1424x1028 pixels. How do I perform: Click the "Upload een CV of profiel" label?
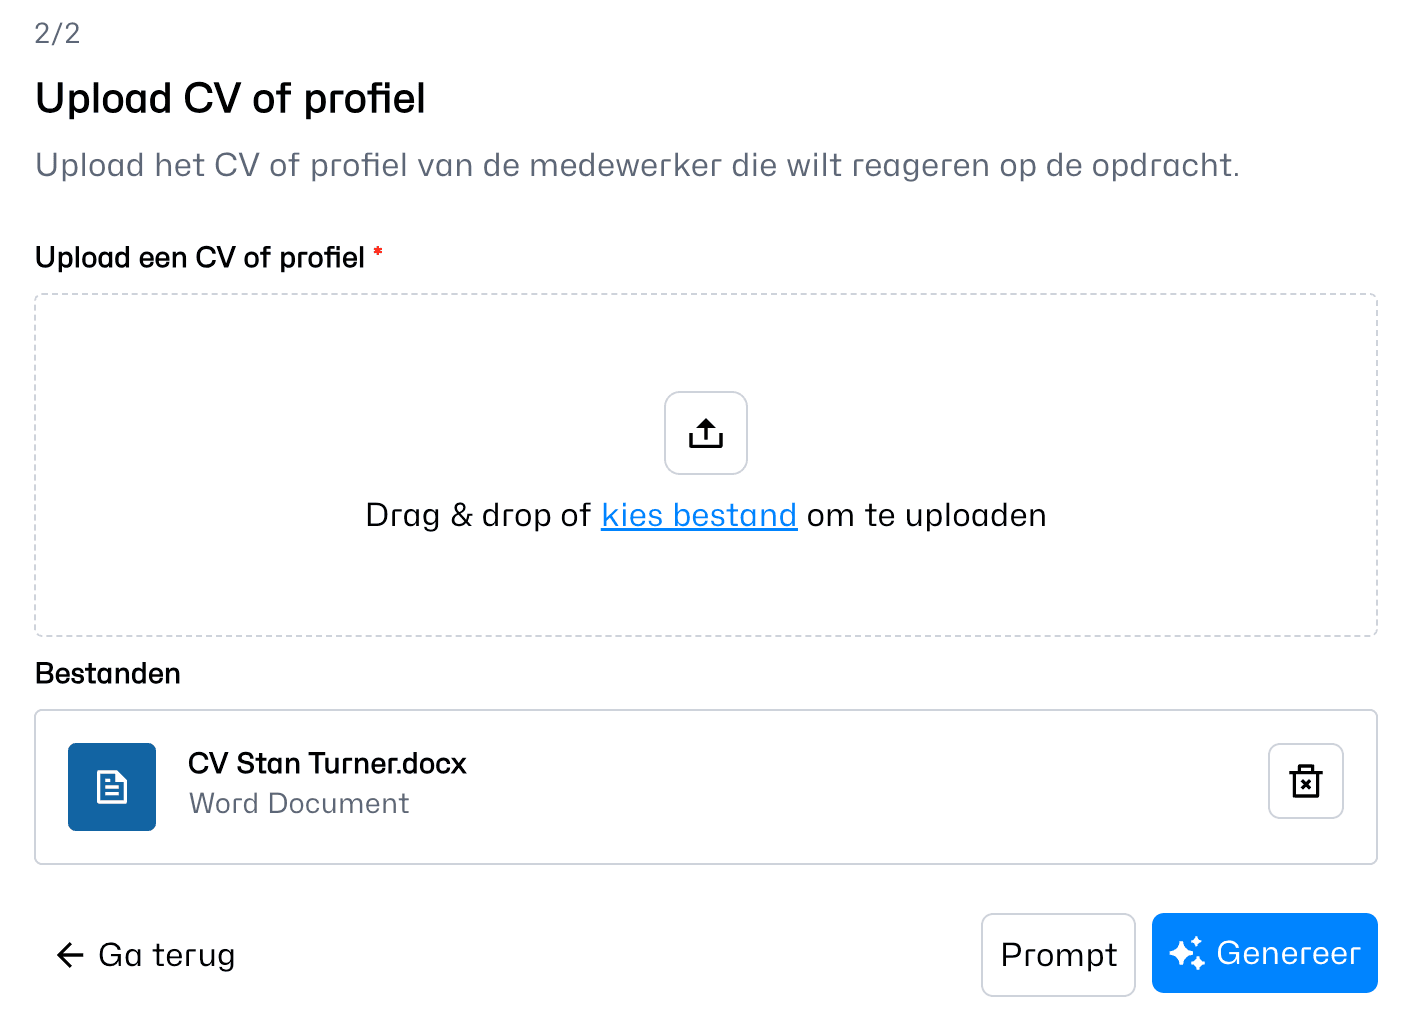(200, 258)
